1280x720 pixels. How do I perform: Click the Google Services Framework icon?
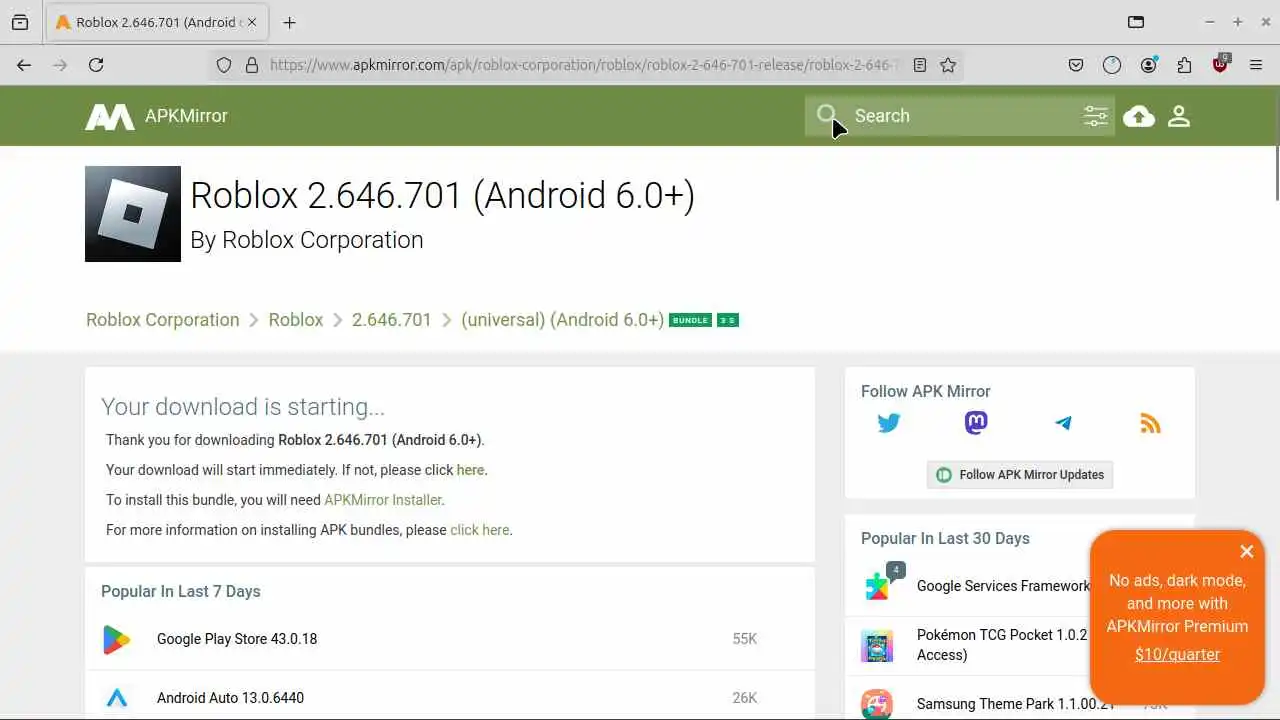point(878,586)
